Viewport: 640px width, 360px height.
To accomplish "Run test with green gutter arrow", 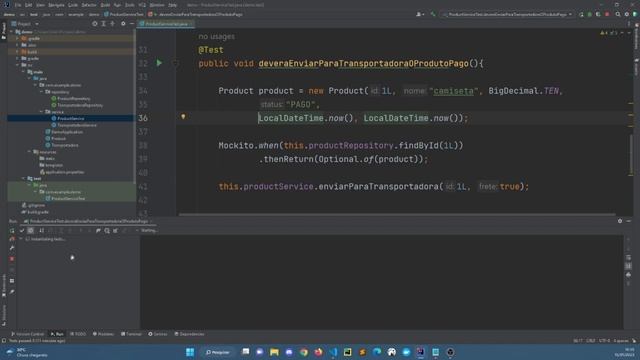I will pyautogui.click(x=159, y=63).
